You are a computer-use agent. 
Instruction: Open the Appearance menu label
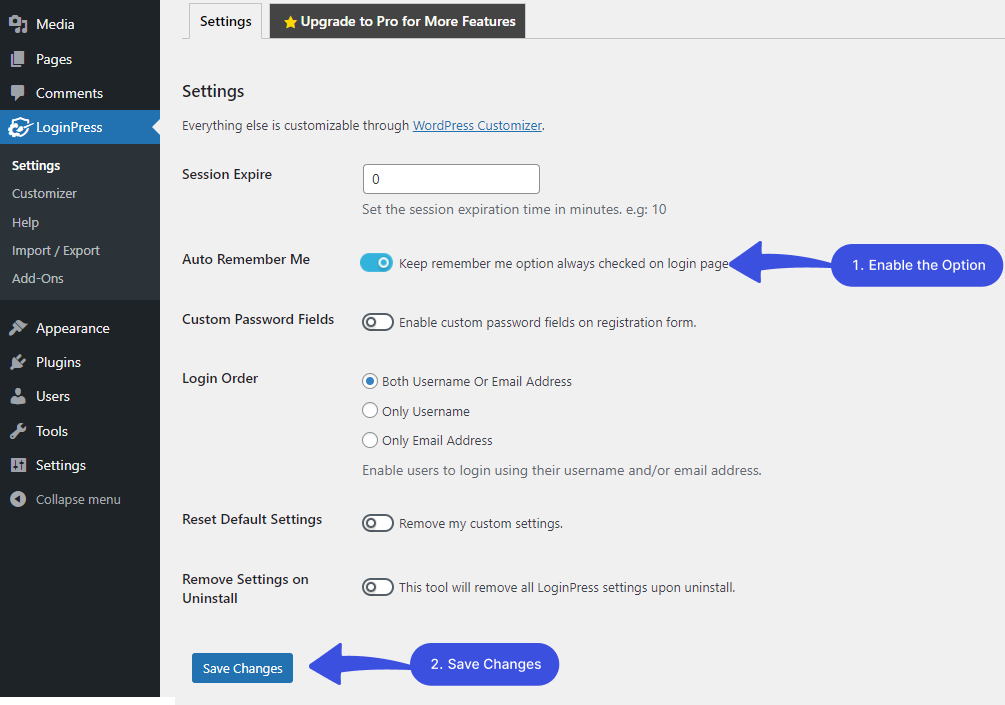tap(72, 328)
